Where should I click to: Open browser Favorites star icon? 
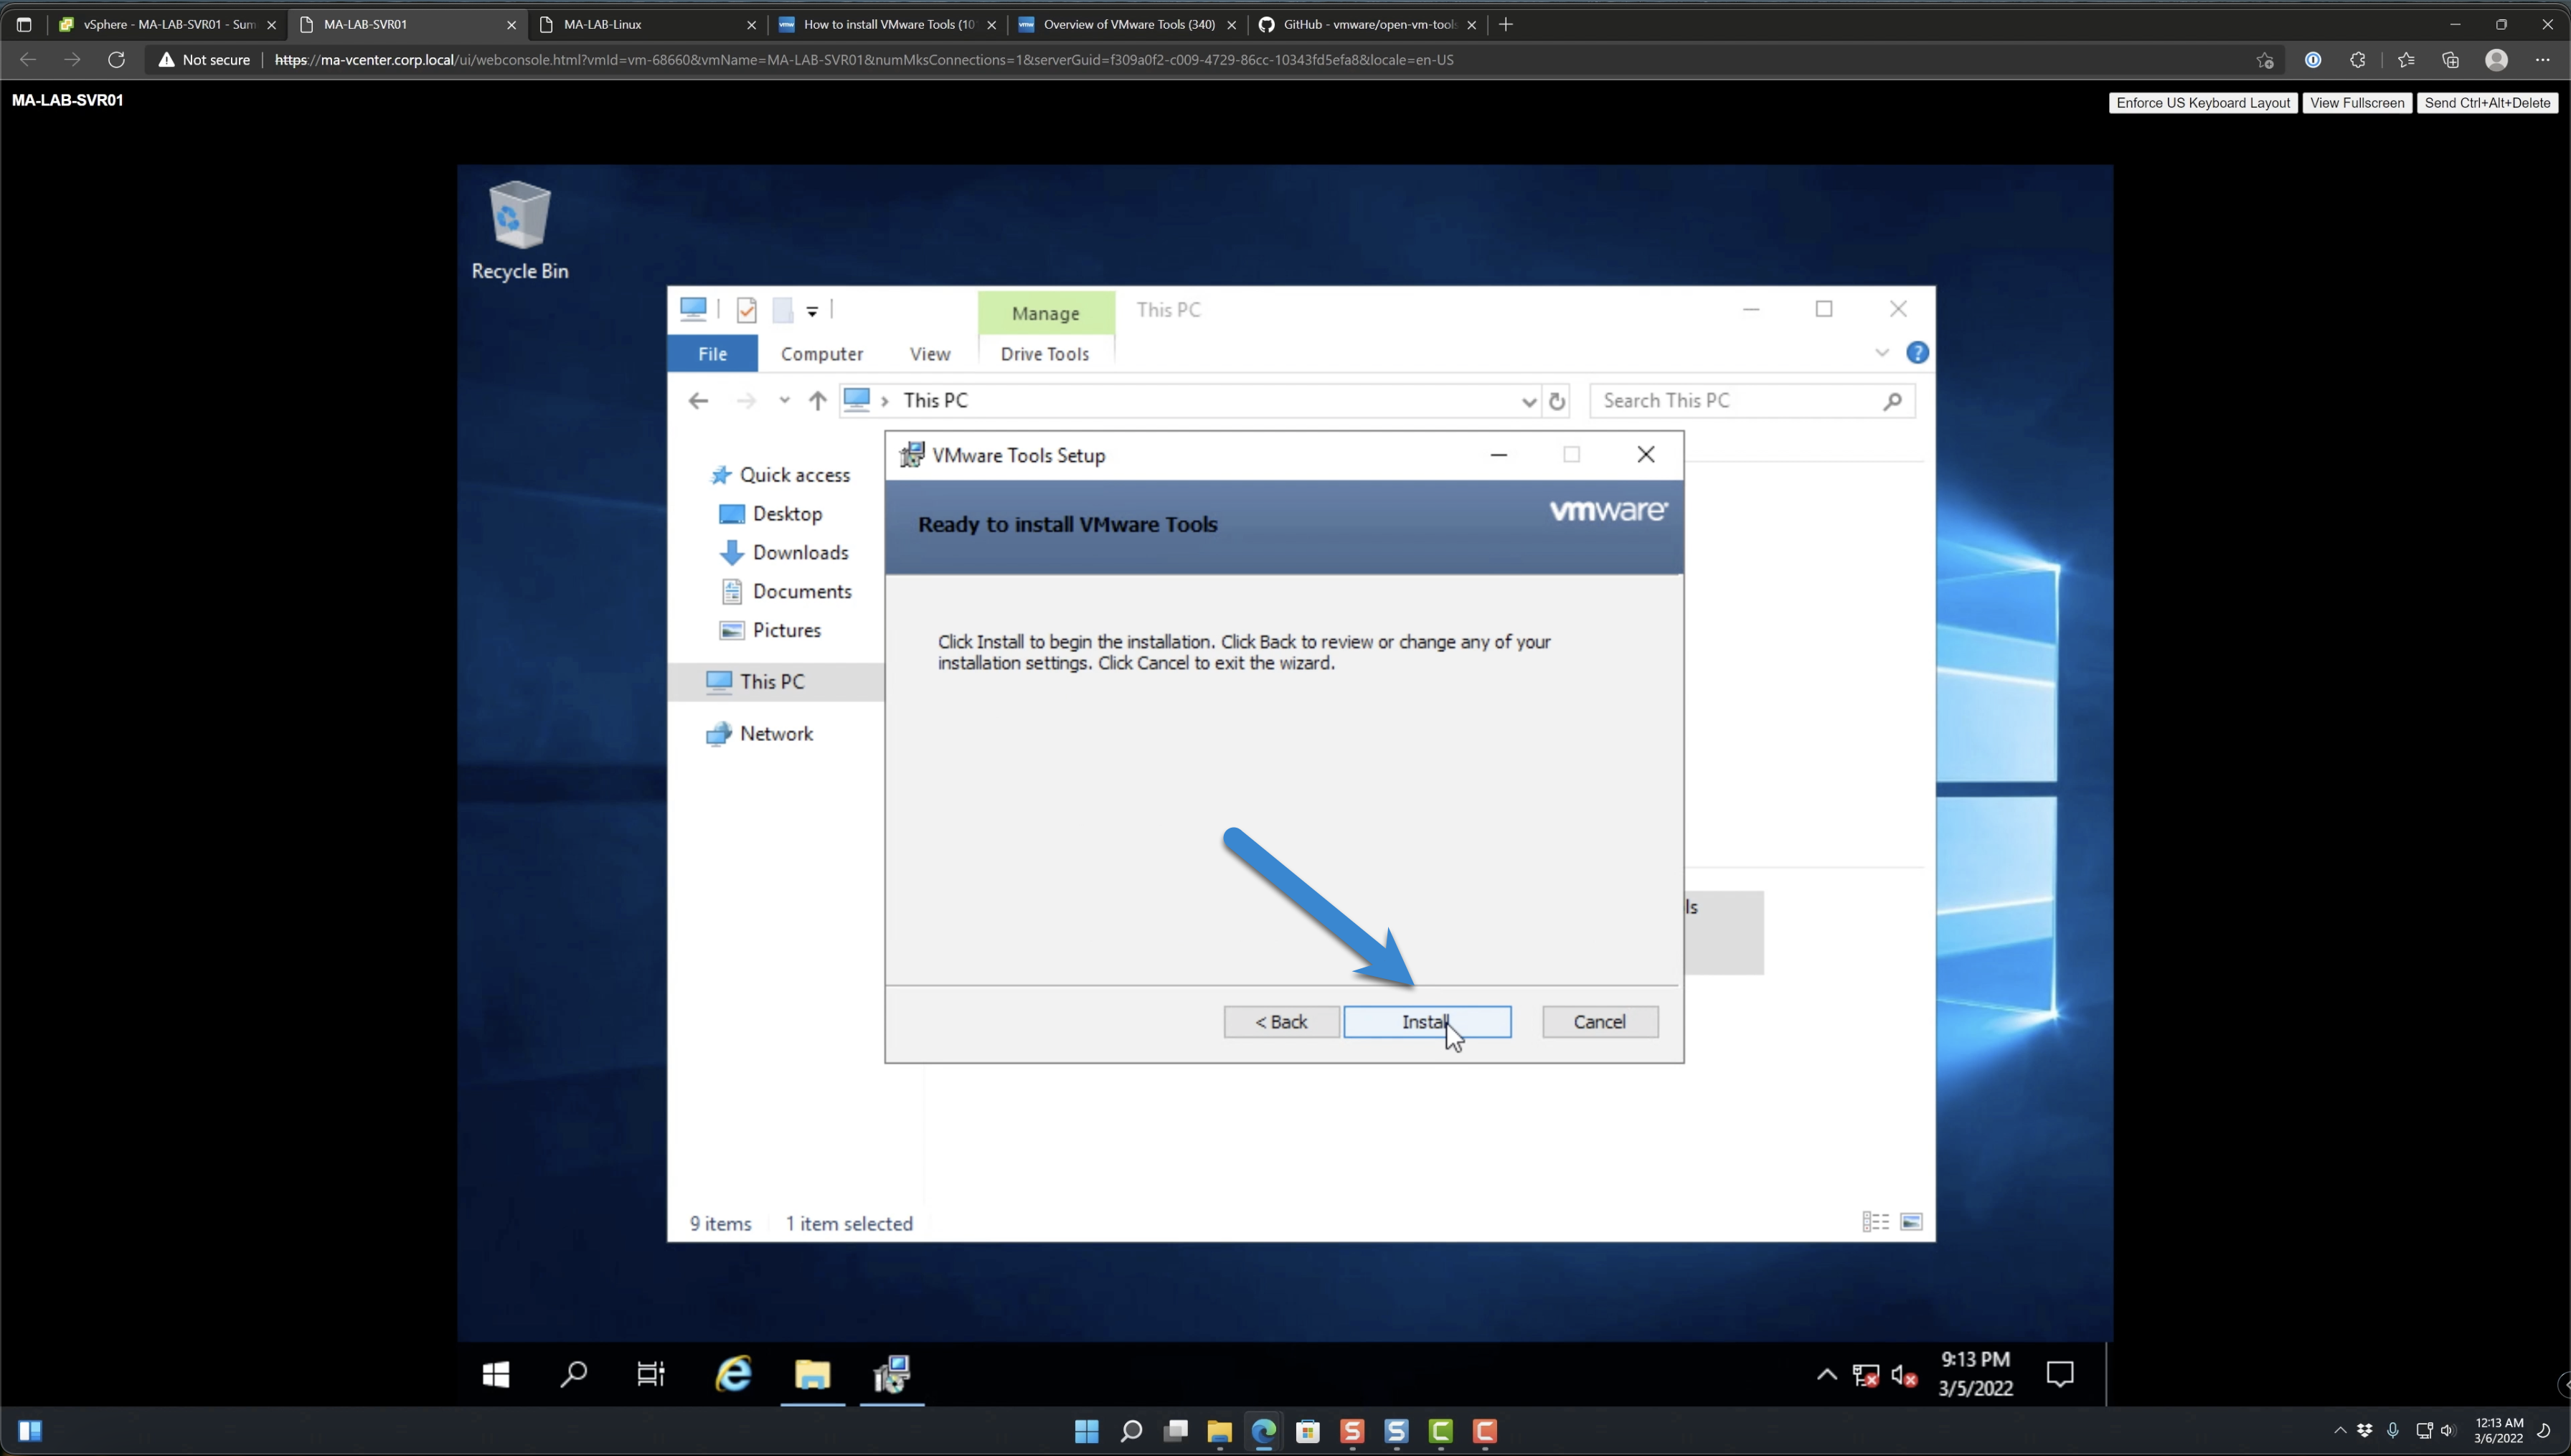2405,60
